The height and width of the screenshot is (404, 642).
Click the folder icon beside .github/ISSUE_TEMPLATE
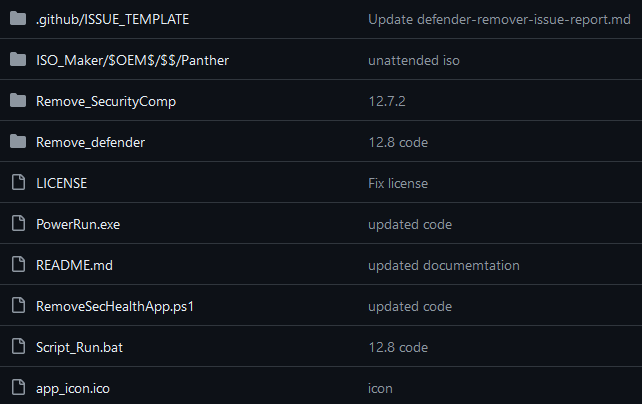18,18
